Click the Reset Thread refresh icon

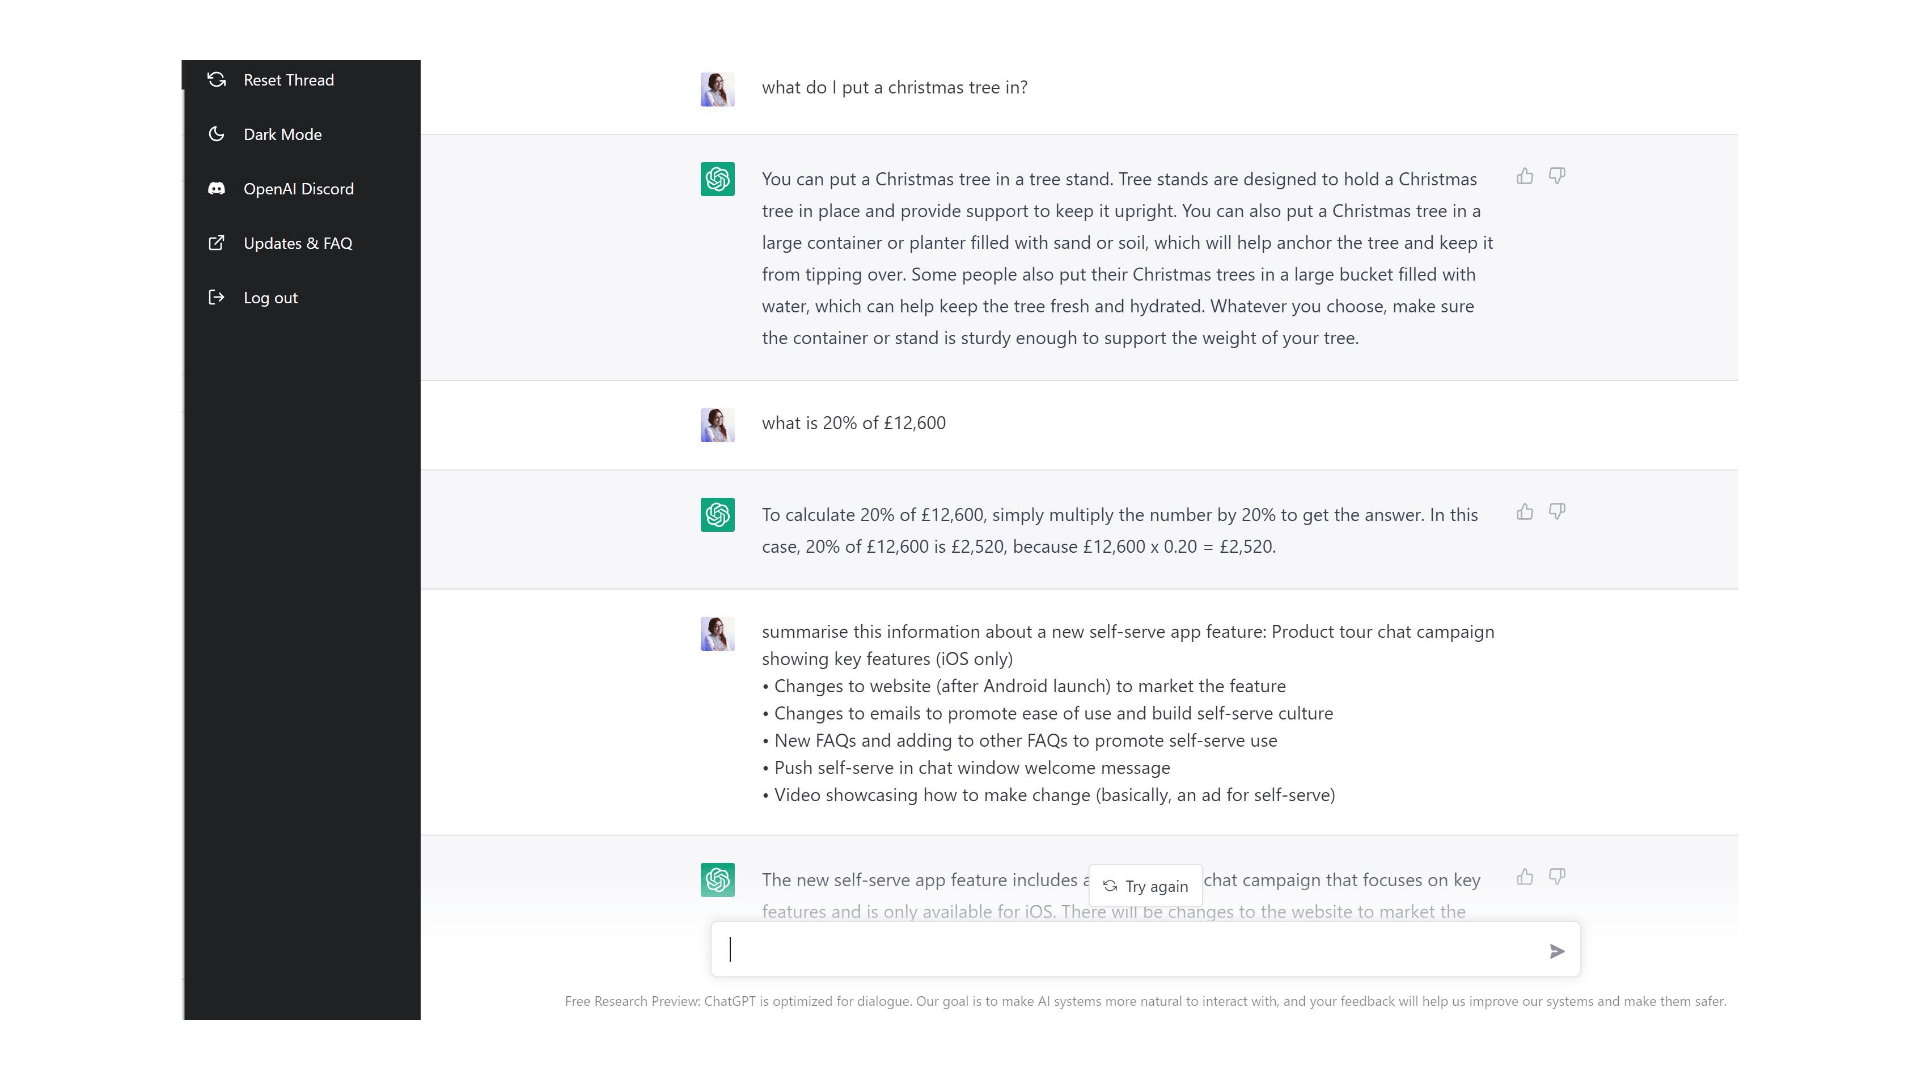(x=216, y=80)
